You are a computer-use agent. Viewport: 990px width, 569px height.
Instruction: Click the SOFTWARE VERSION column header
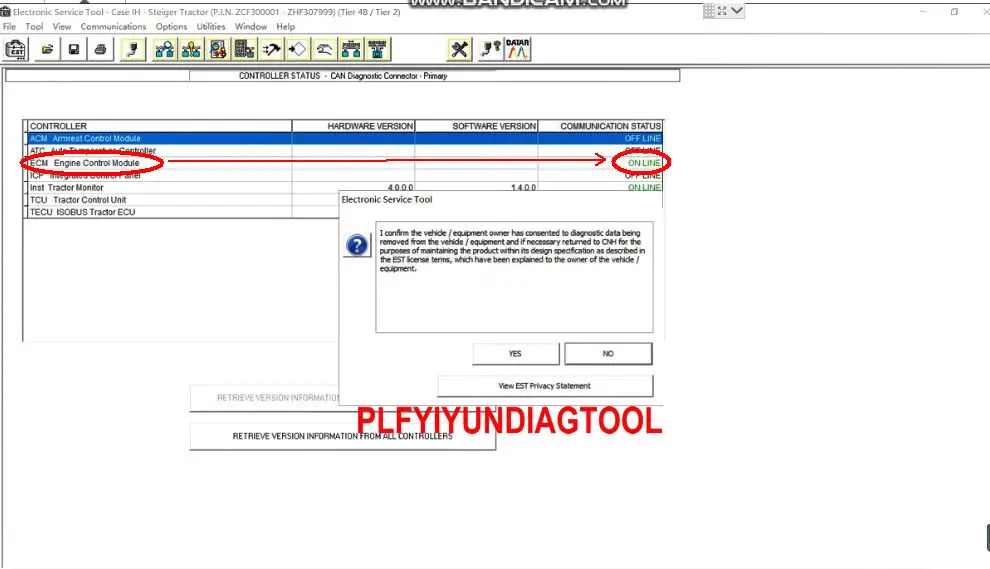477,126
